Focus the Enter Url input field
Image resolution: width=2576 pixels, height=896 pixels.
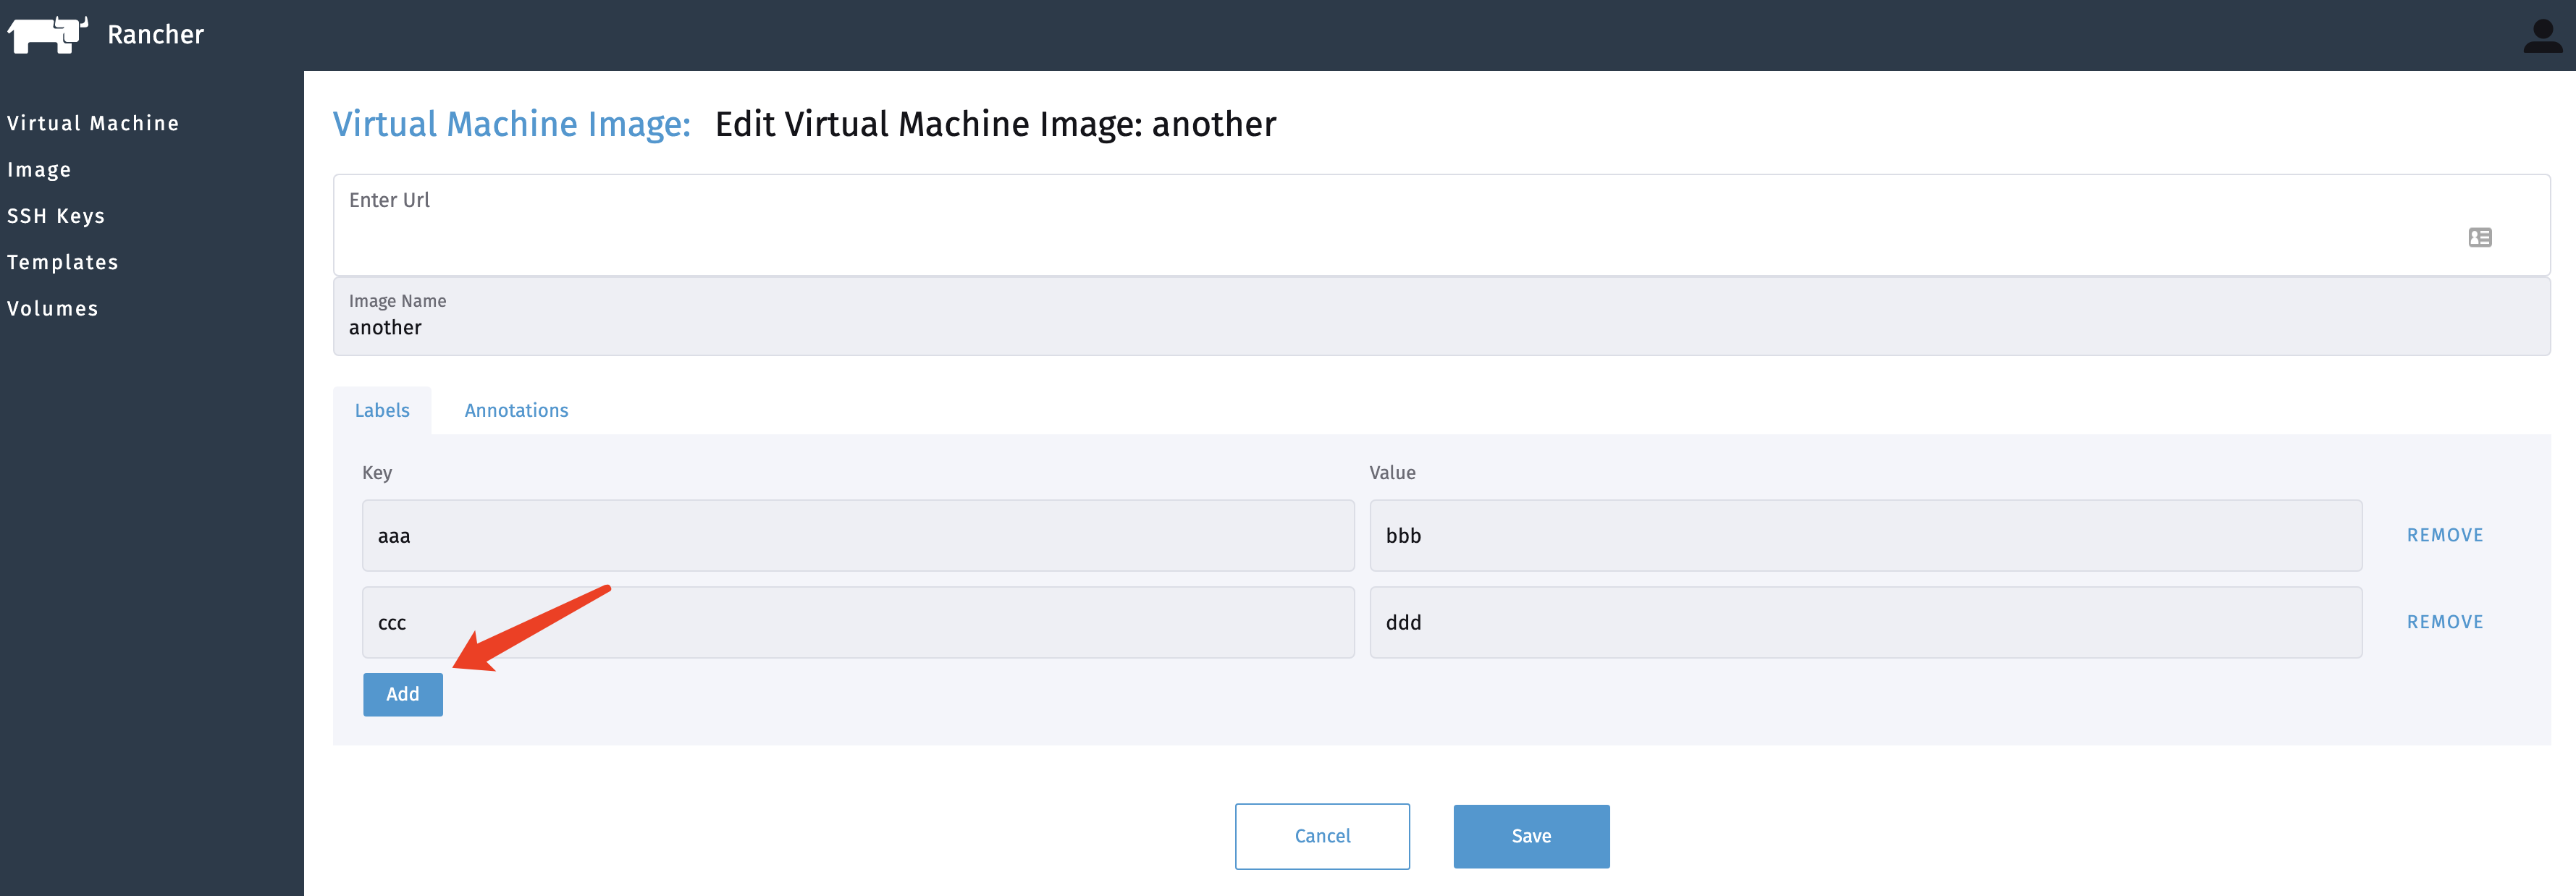point(1441,225)
